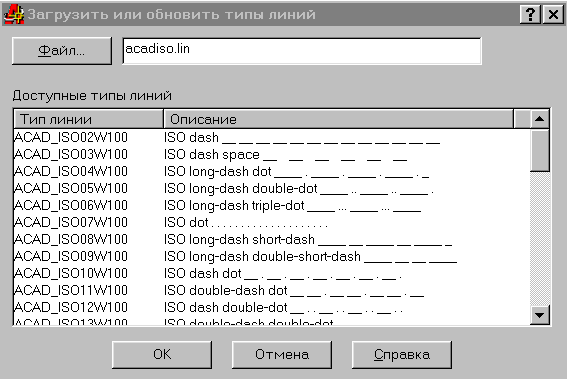Sort by the Тип линии column header

[89, 119]
